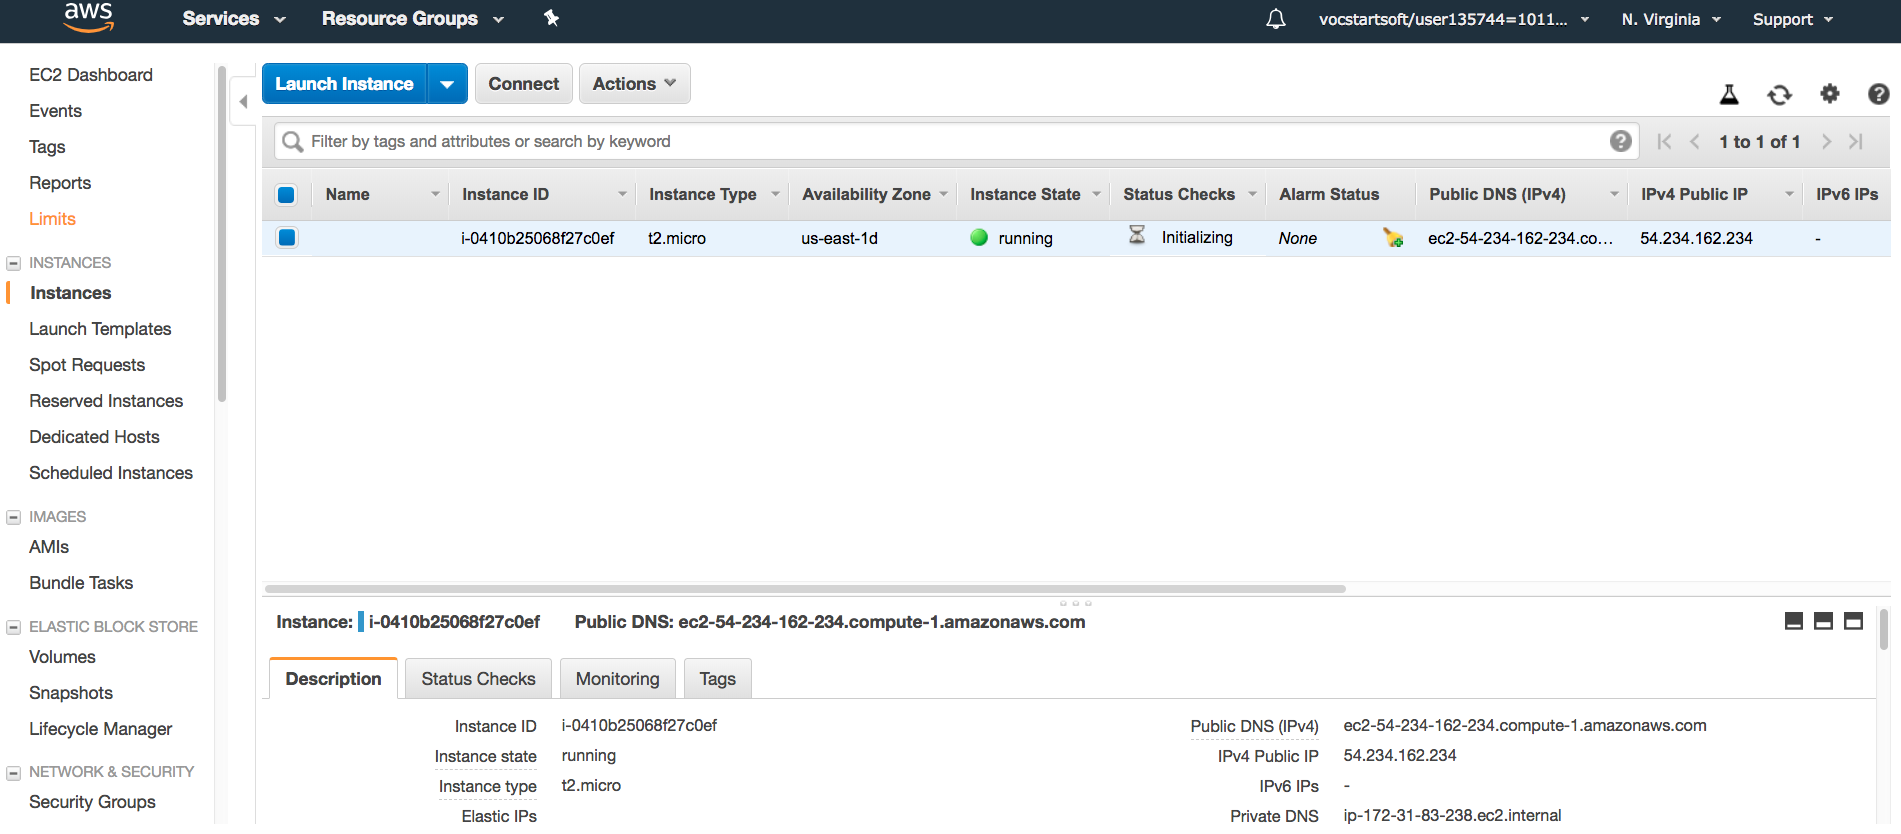
Task: Click the Instance ID column header
Action: click(505, 194)
